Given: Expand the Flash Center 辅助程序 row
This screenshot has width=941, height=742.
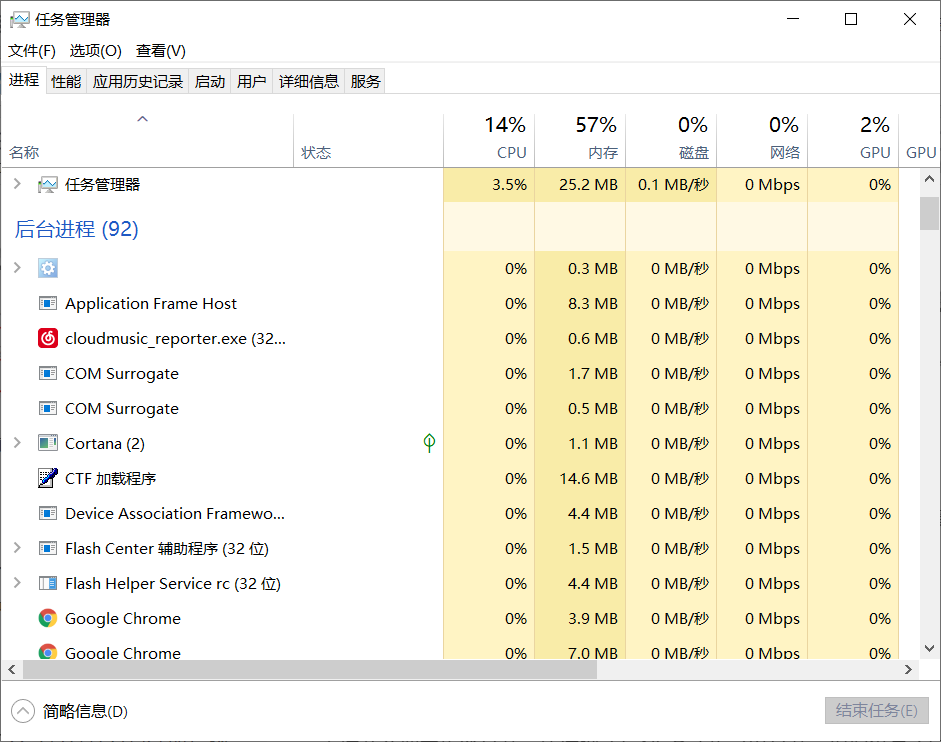Looking at the screenshot, I should pyautogui.click(x=17, y=547).
